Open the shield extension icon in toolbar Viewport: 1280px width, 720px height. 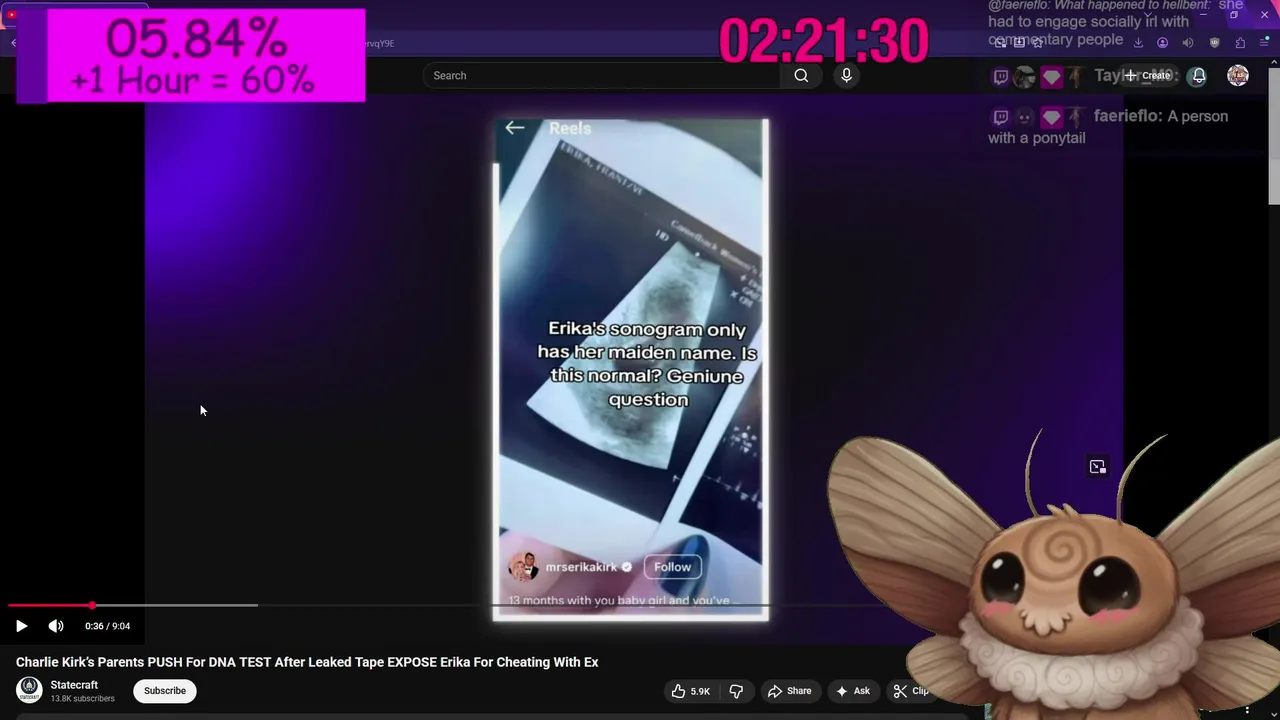point(1214,43)
